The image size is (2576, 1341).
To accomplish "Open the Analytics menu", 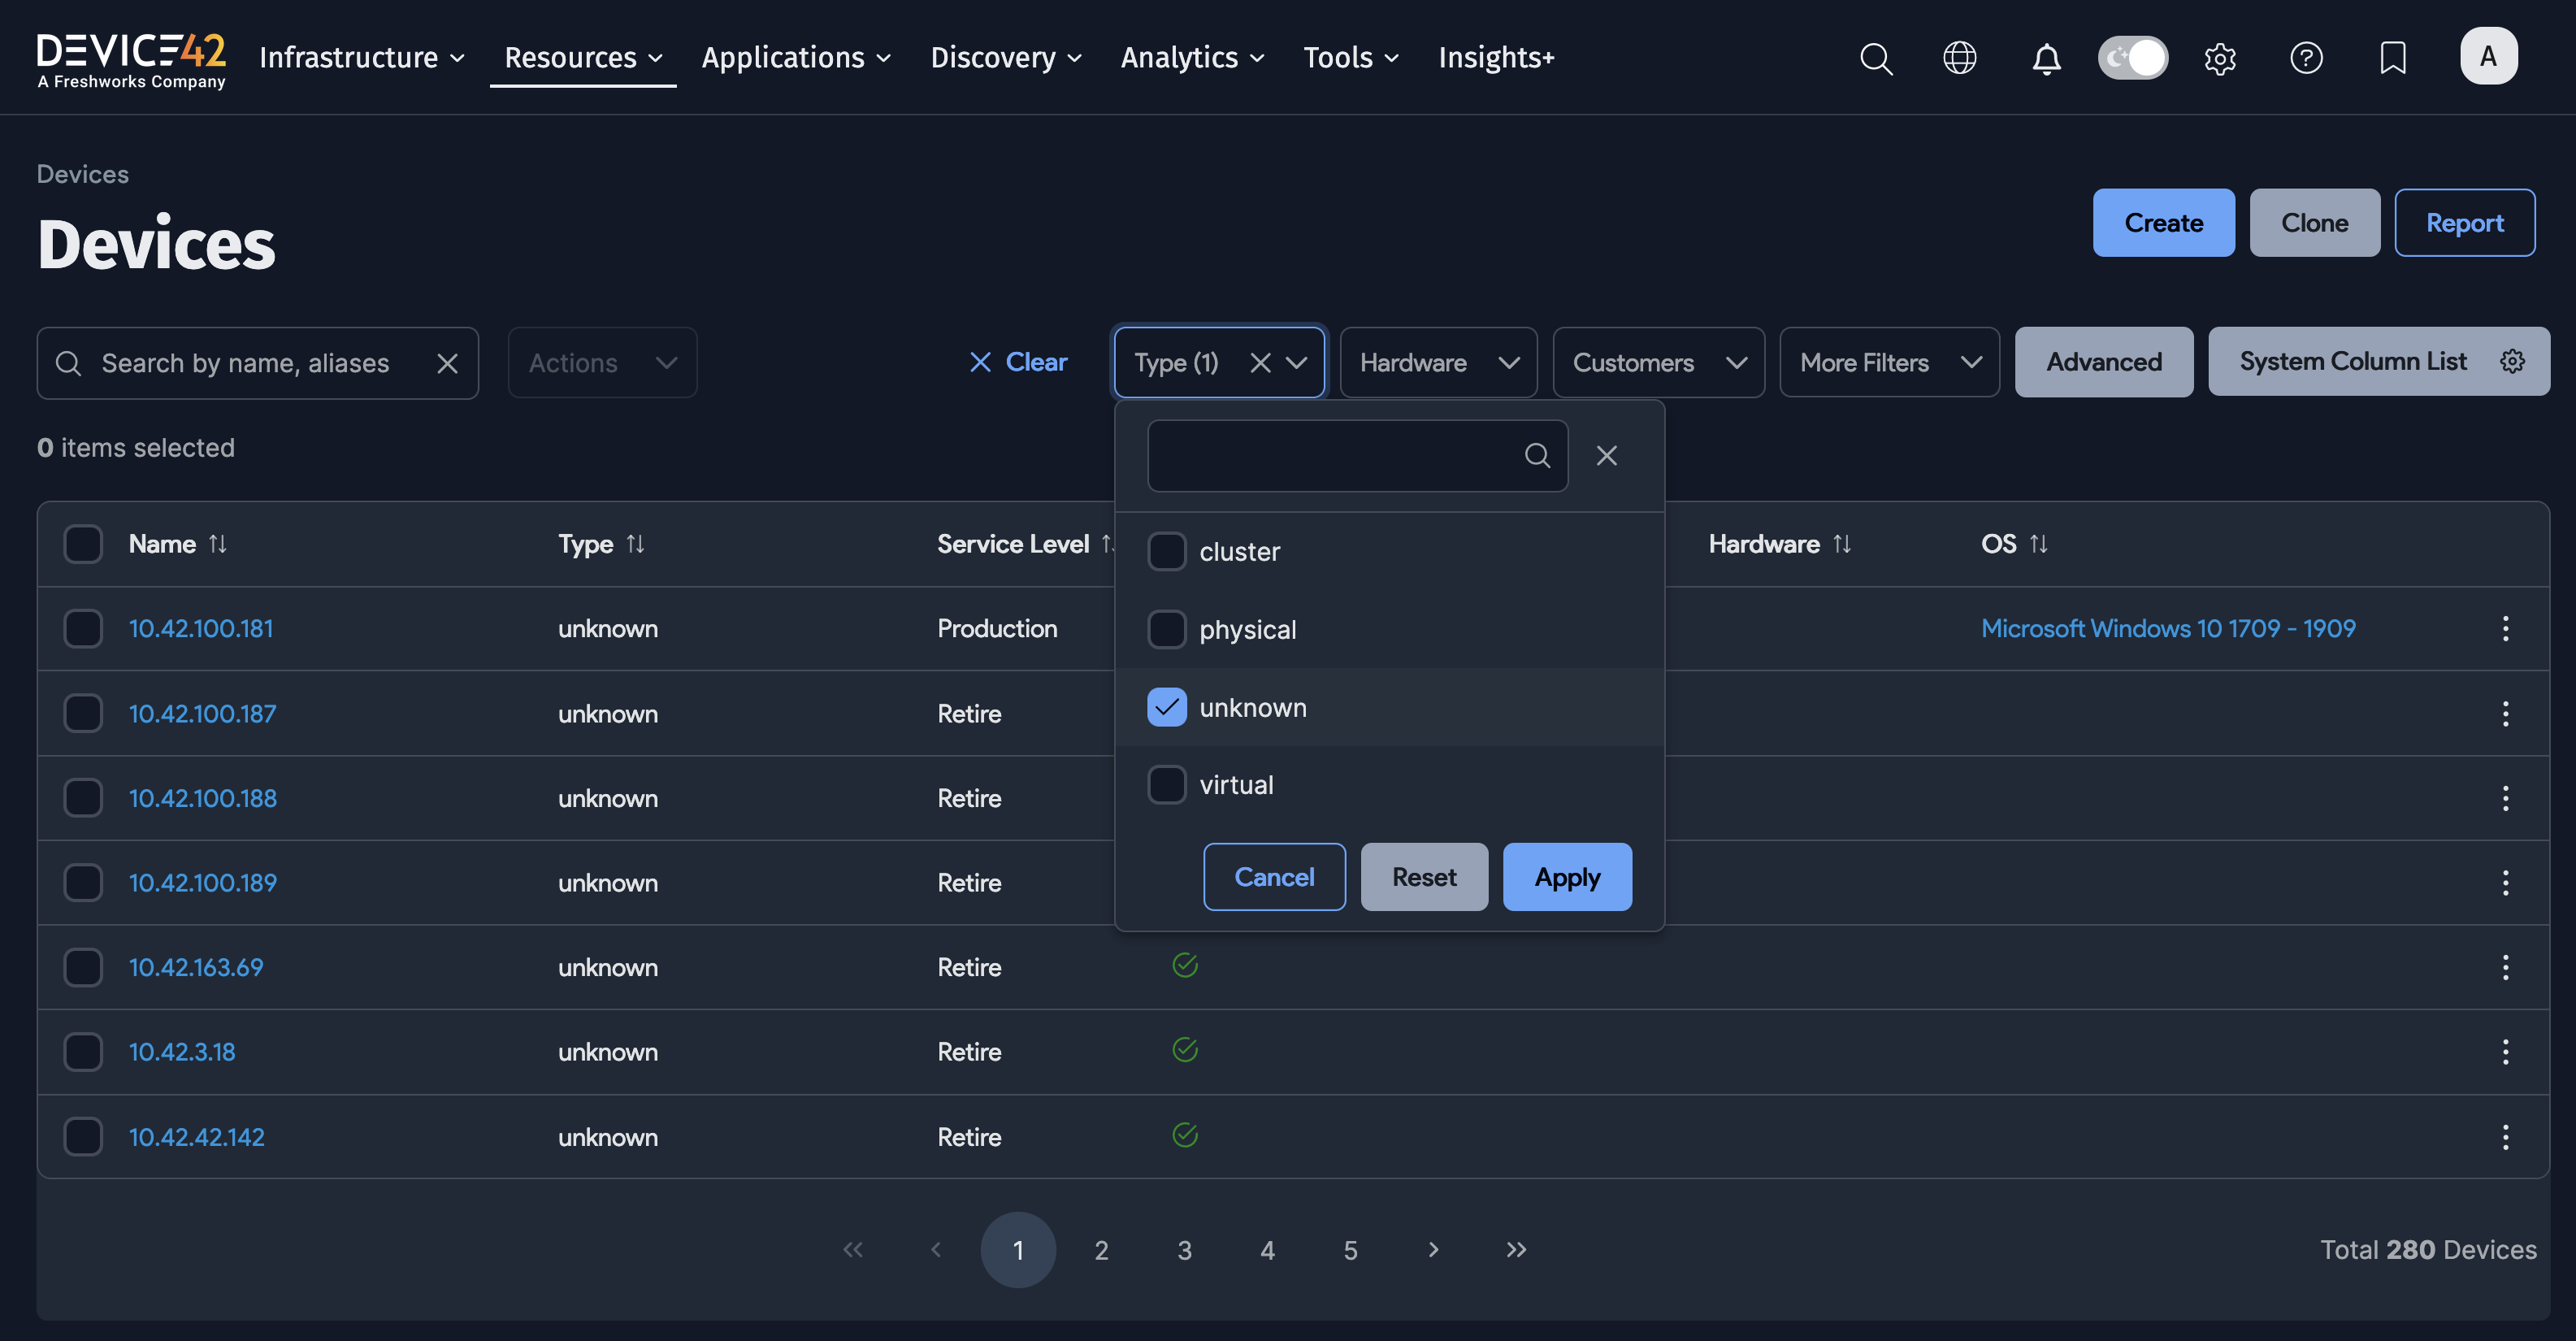I will (1191, 58).
